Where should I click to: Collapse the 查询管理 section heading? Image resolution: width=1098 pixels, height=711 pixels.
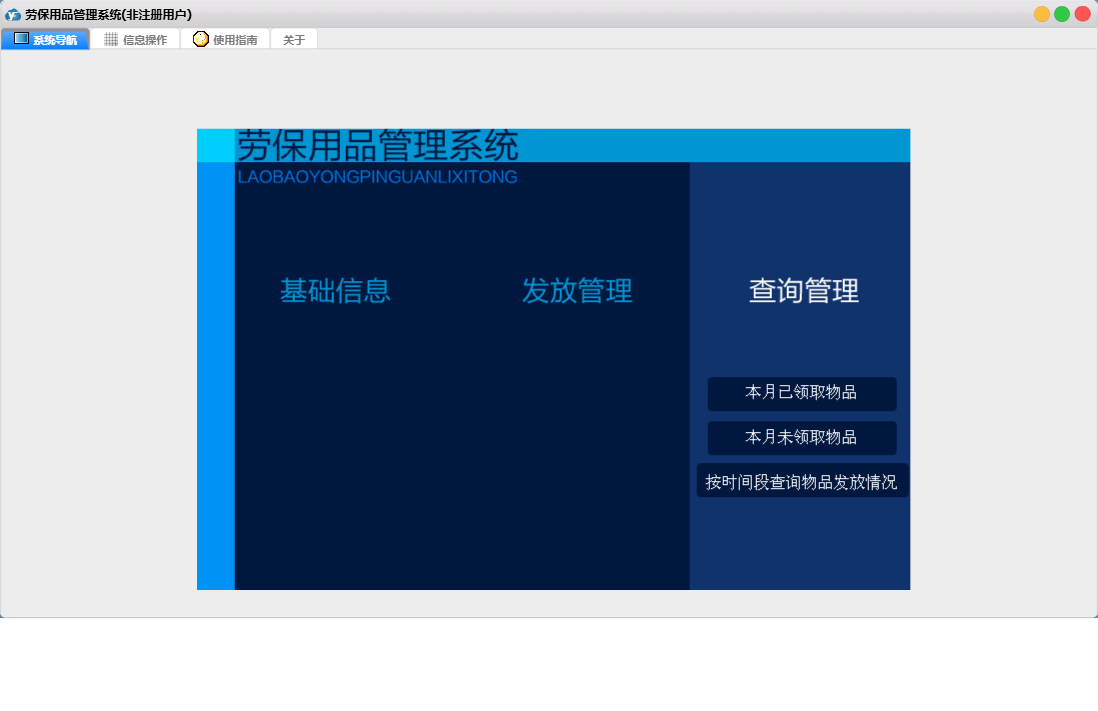click(x=804, y=291)
